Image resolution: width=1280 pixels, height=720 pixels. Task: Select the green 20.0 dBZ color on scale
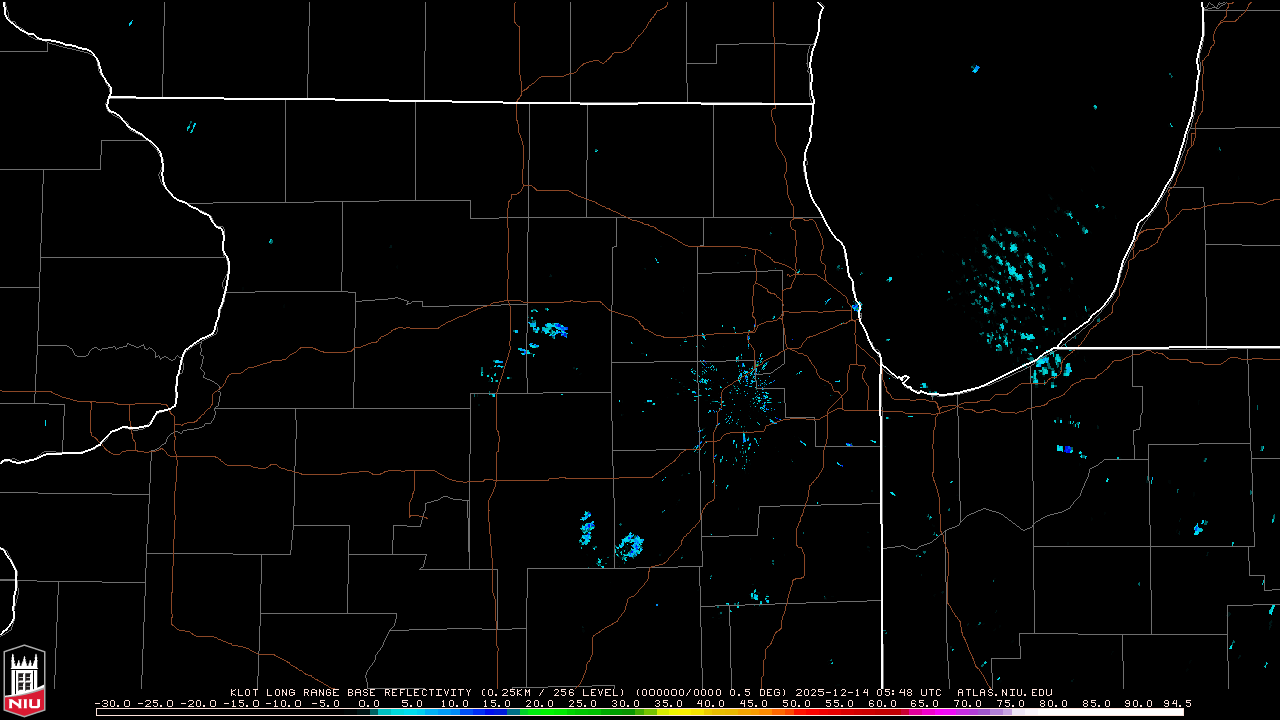coord(540,711)
